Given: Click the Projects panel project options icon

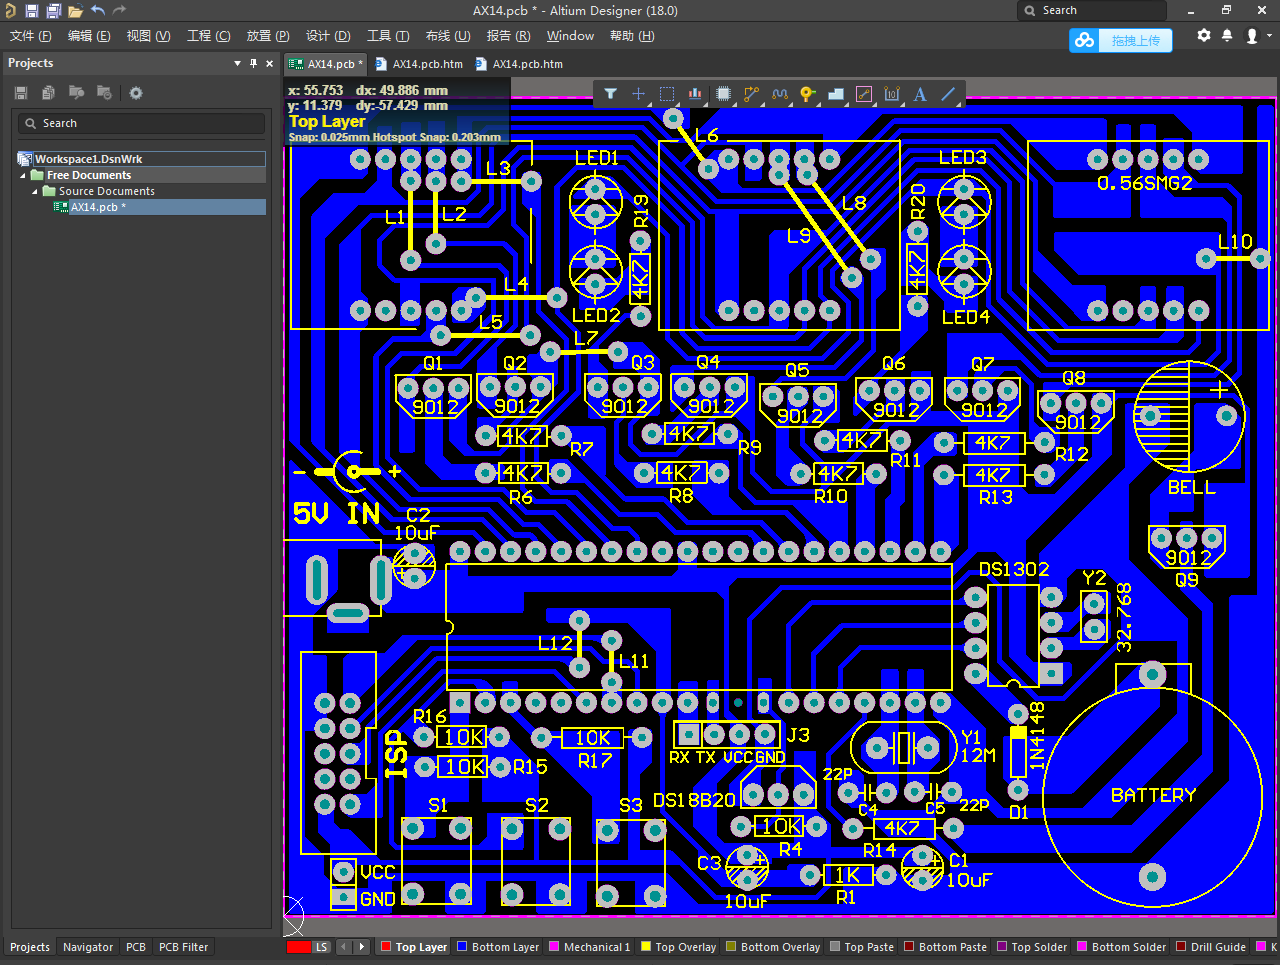Looking at the screenshot, I should point(103,93).
